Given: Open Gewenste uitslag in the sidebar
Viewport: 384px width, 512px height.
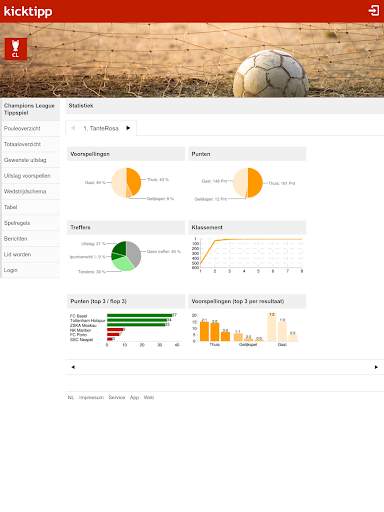Looking at the screenshot, I should 30,160.
